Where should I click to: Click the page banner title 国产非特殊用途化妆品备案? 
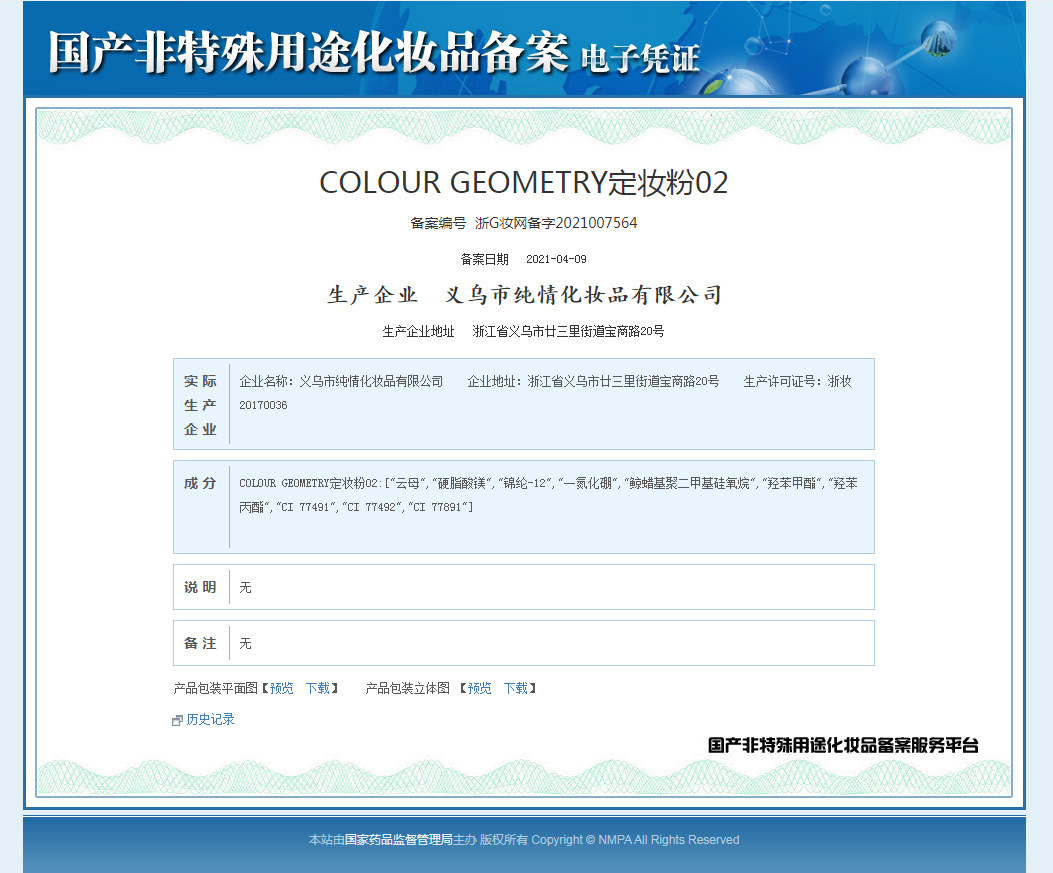[308, 52]
